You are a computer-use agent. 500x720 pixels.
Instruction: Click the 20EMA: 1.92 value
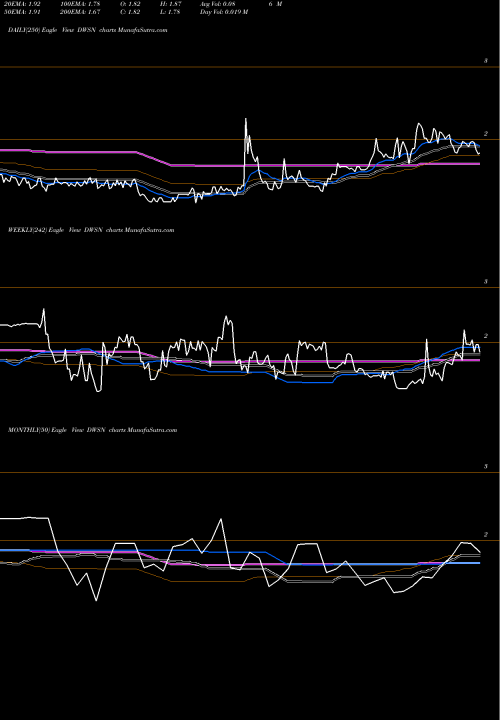point(22,4)
